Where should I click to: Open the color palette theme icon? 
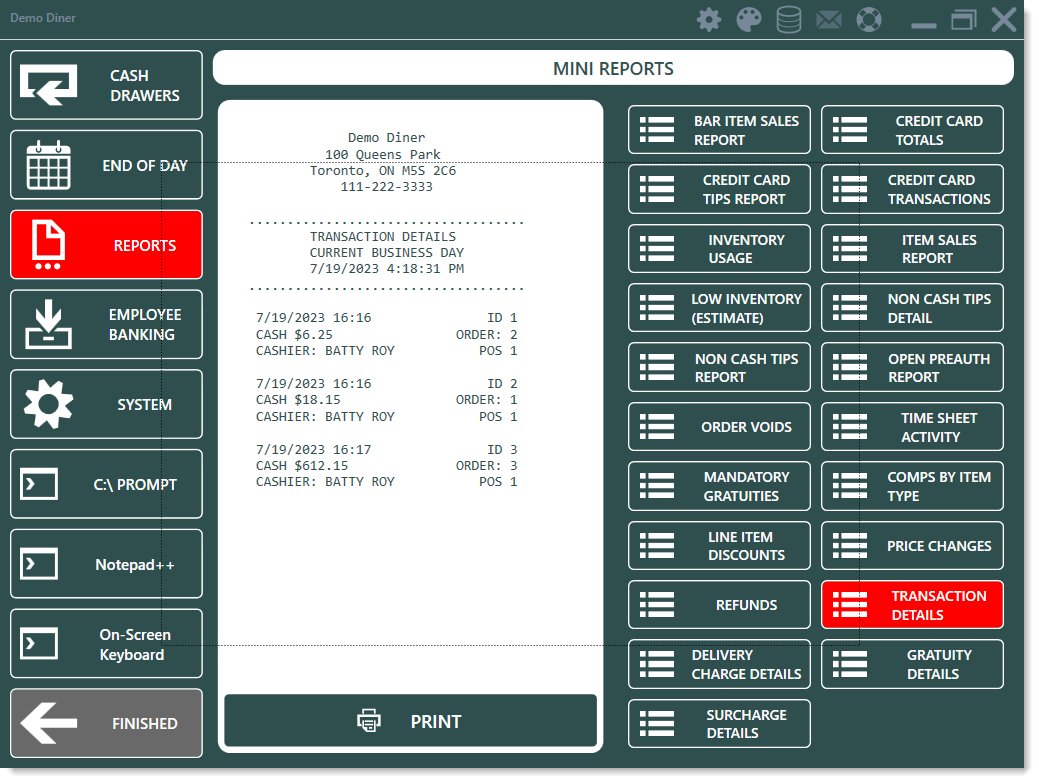pyautogui.click(x=749, y=20)
